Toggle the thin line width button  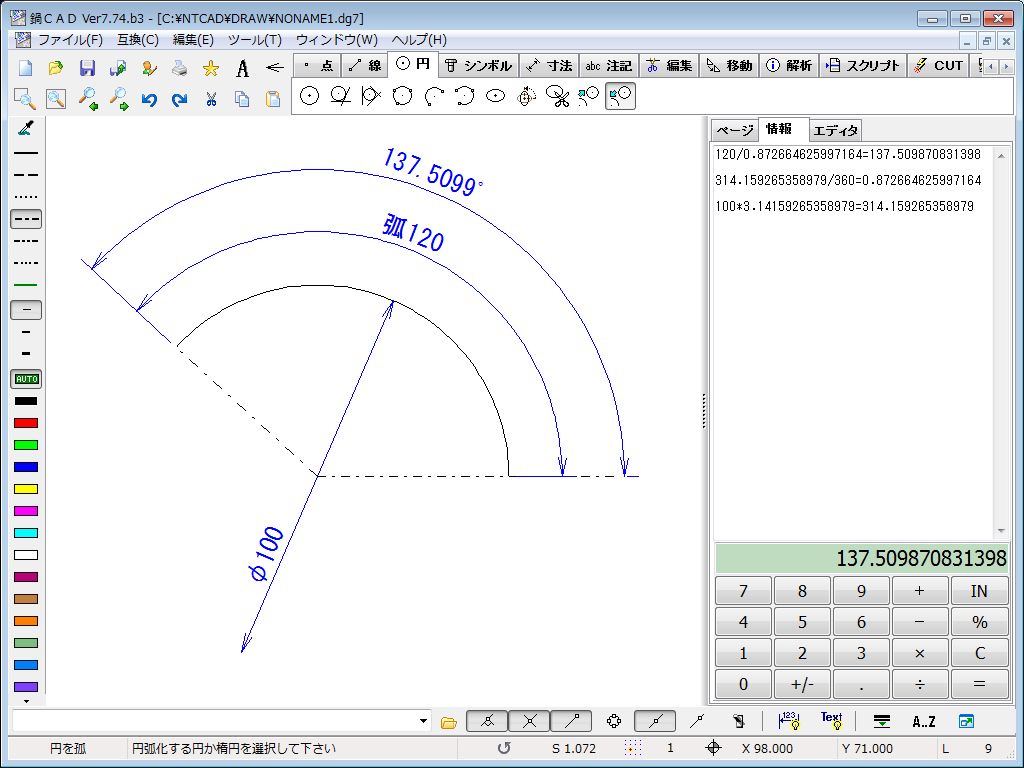coord(26,310)
